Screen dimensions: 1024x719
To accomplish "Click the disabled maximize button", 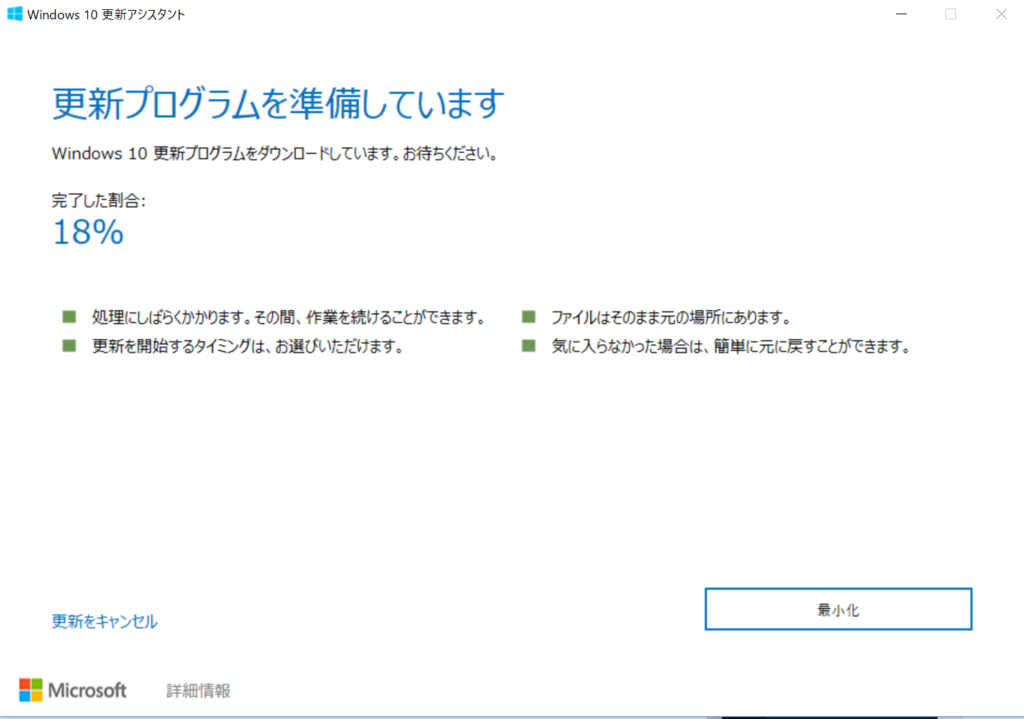I will (x=951, y=14).
